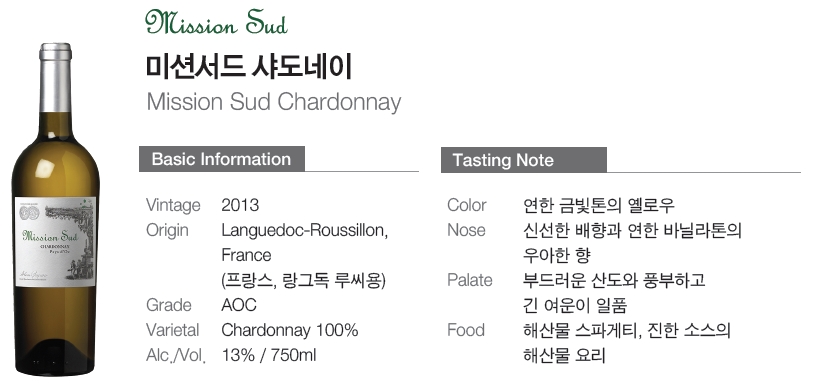813x383 pixels.
Task: Click the Color label in Tasting Note
Action: [x=467, y=205]
